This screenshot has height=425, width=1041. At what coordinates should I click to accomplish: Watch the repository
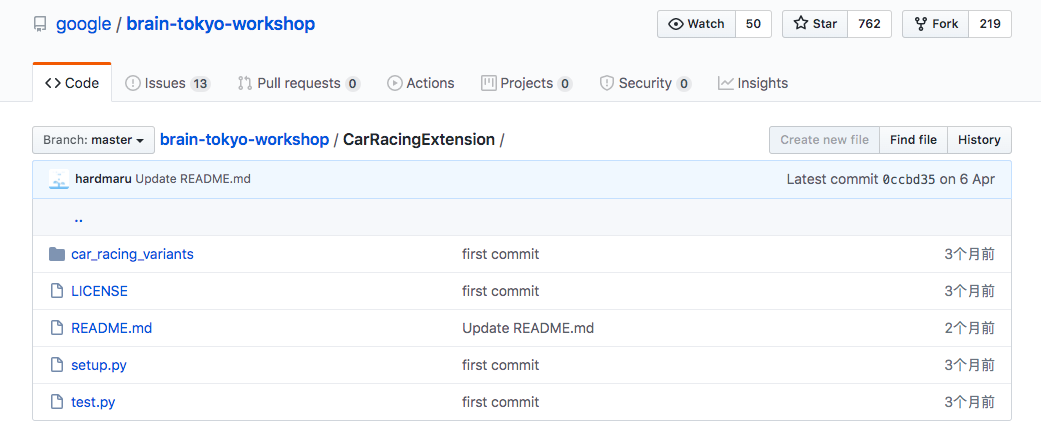click(696, 24)
